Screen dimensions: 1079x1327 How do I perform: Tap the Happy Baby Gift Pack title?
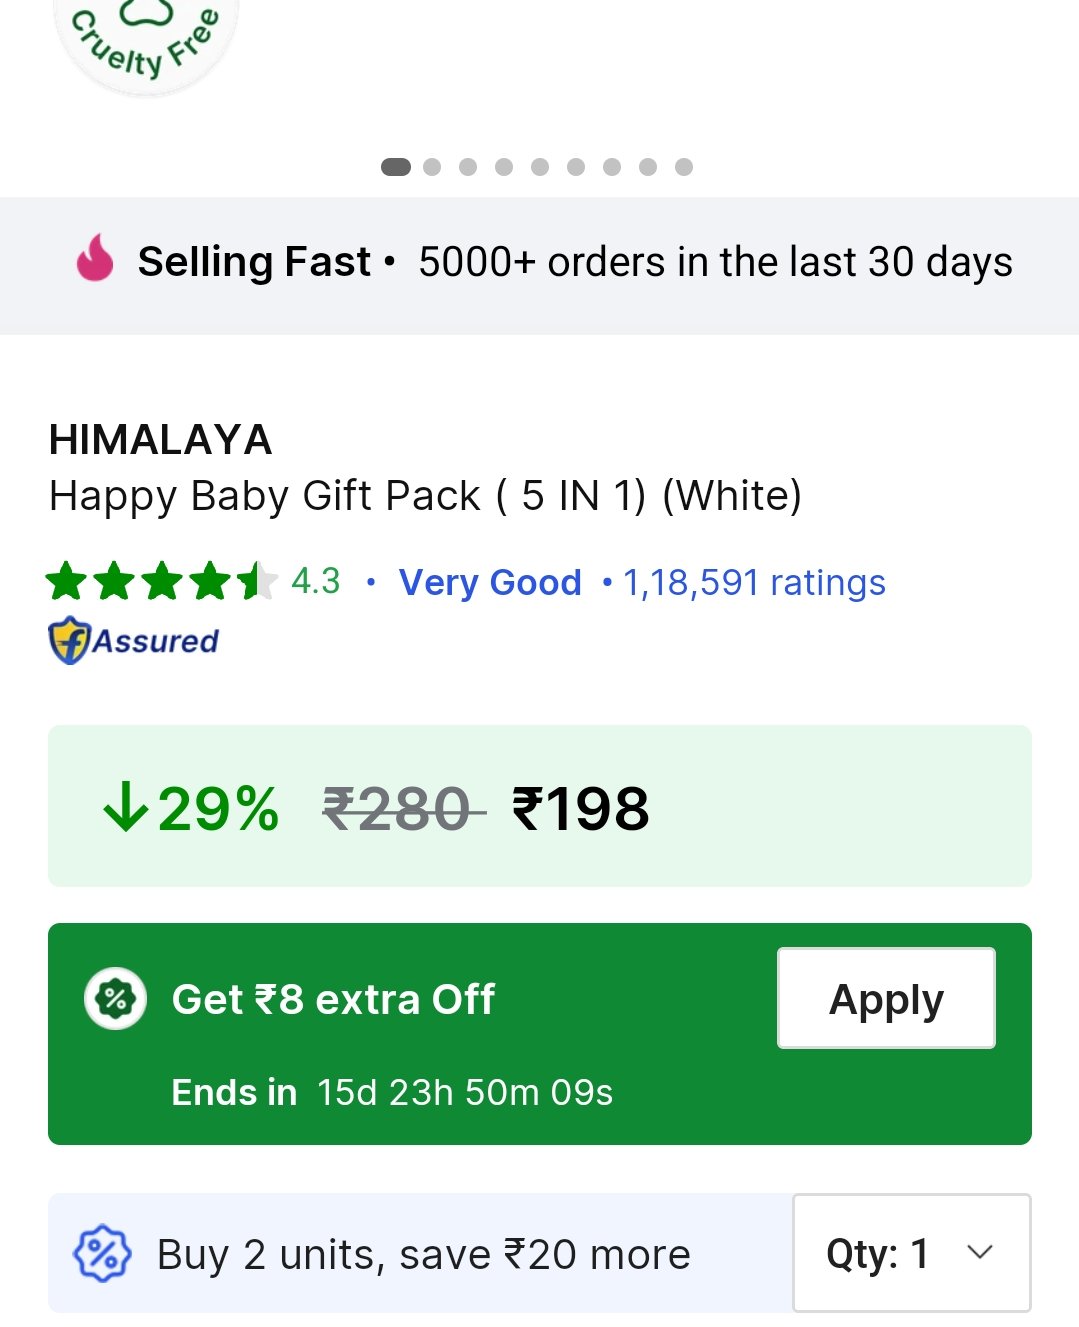tap(425, 496)
